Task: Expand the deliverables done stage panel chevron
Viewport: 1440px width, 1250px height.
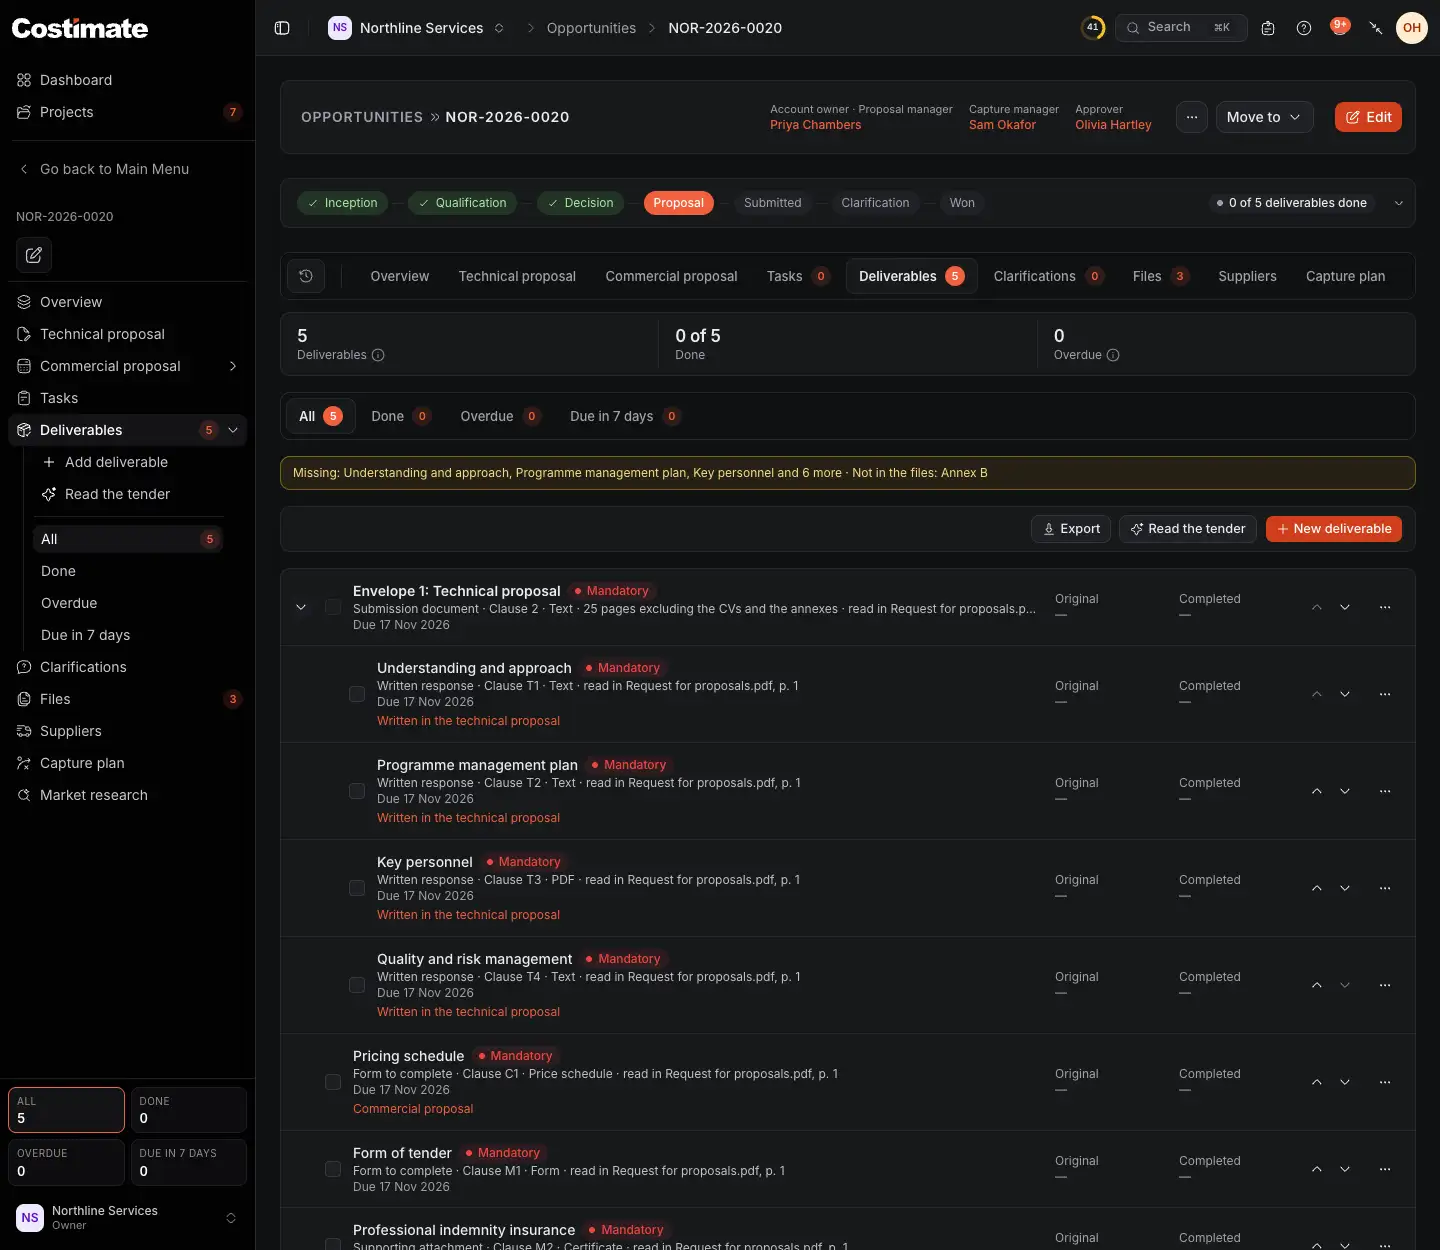Action: coord(1399,203)
